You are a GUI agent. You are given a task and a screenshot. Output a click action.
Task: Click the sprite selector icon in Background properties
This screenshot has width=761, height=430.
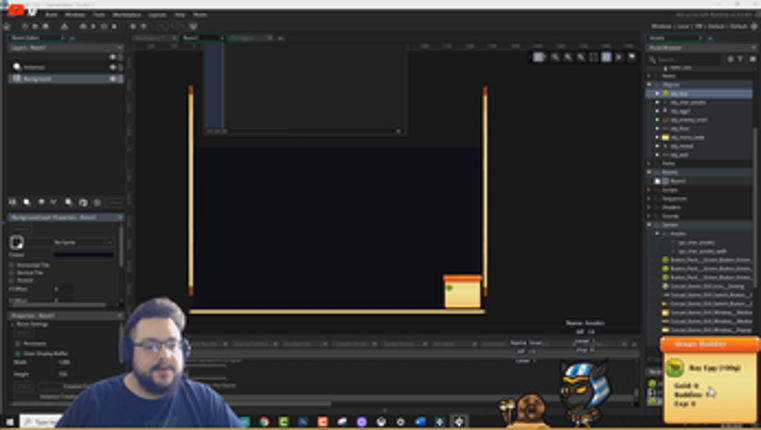click(x=17, y=242)
